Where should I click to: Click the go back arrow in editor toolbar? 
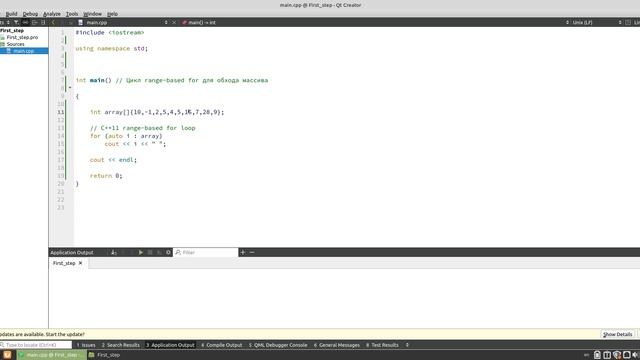tap(53, 22)
